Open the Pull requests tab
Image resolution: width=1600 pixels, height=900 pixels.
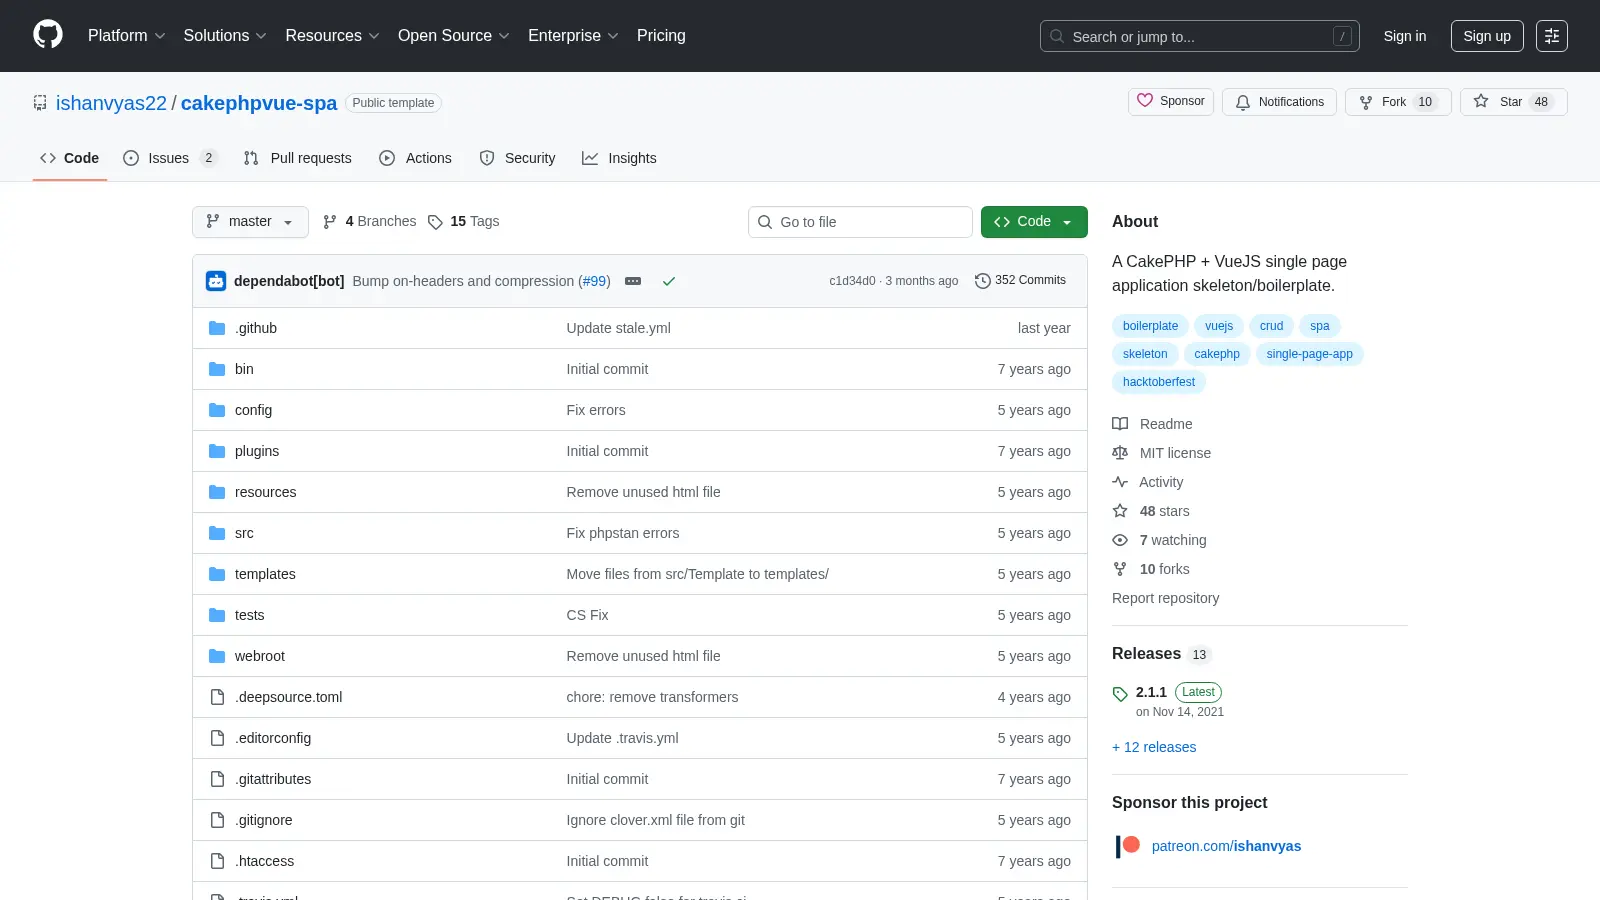click(x=297, y=158)
